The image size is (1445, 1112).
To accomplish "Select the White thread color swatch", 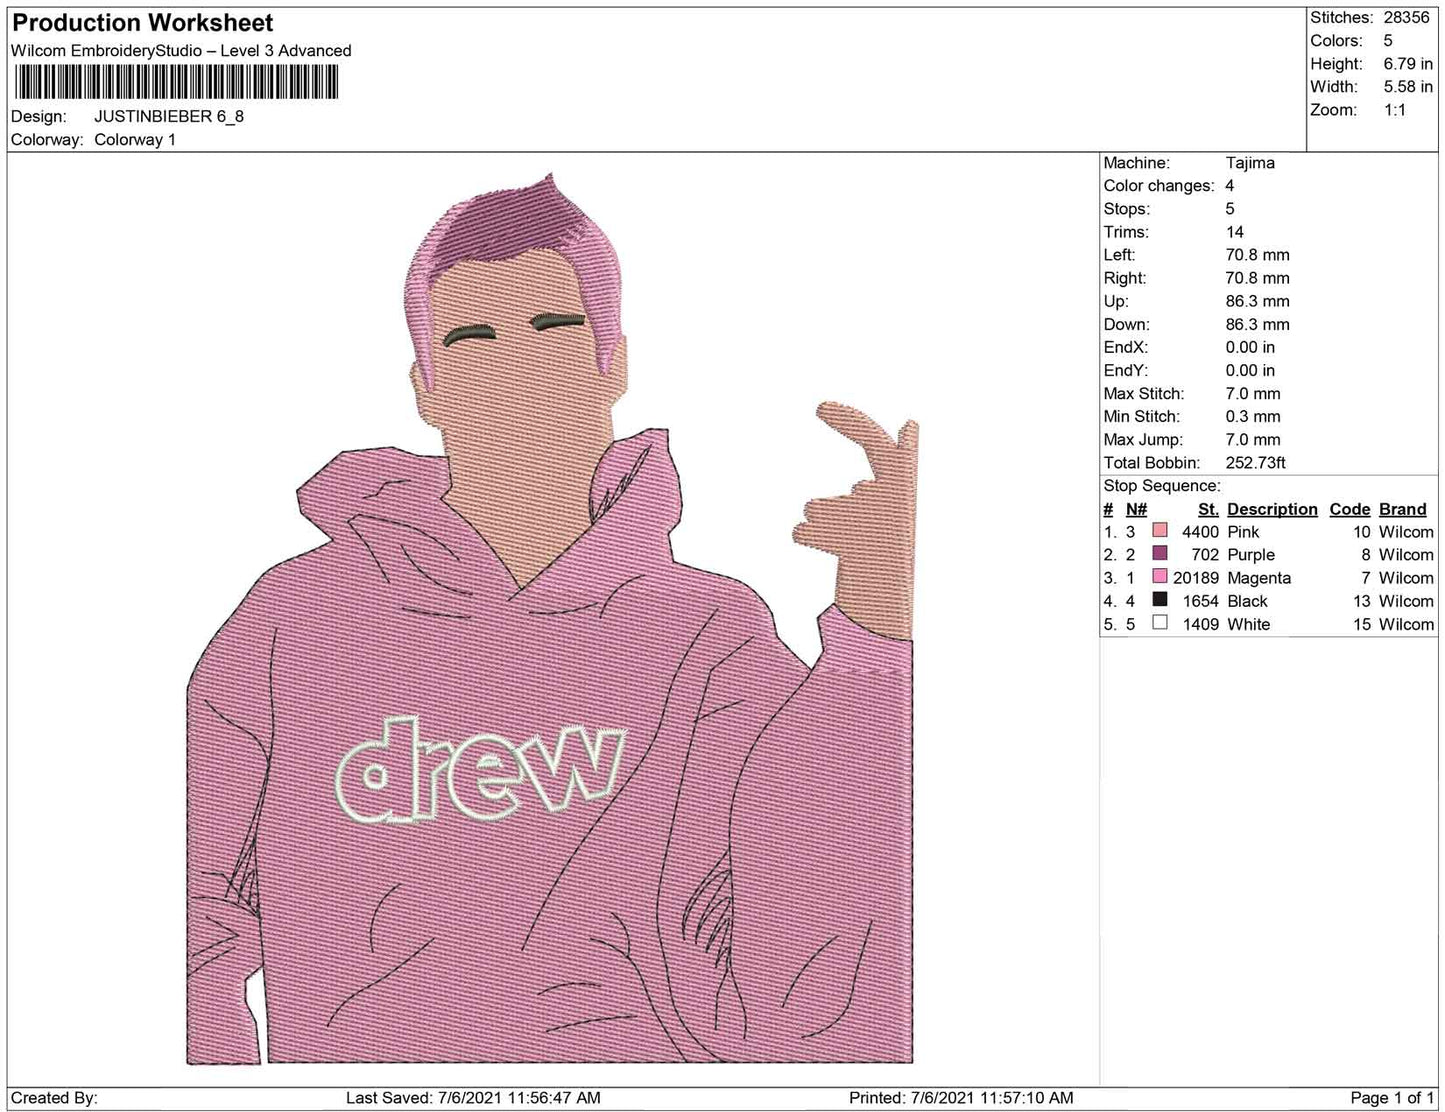I will point(1160,623).
